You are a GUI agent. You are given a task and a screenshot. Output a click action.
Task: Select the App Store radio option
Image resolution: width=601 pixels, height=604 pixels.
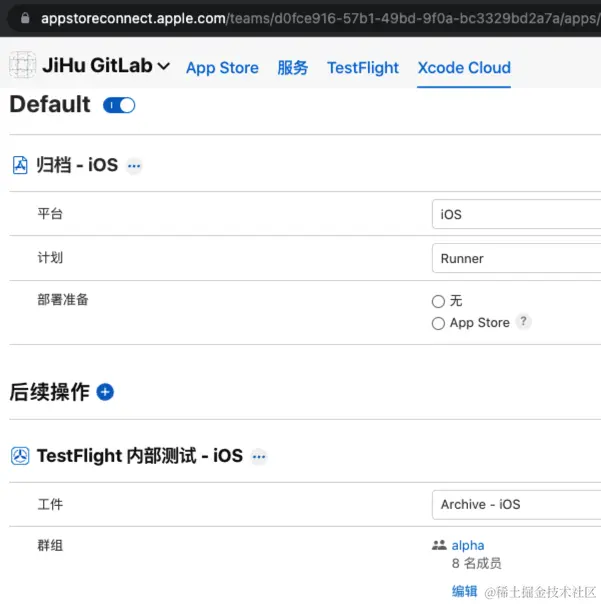438,323
